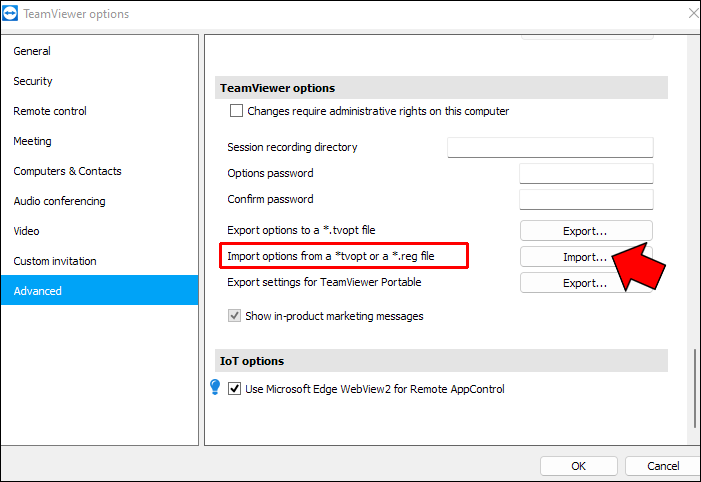Screen dimensions: 701x482
Task: Click the Options password input field
Action: click(585, 174)
